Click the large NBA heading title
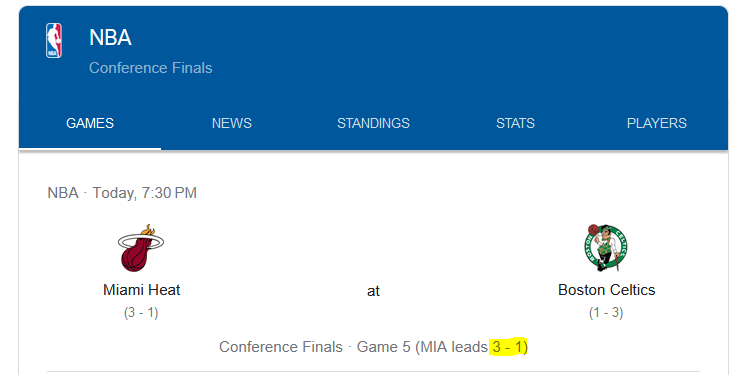Image resolution: width=734 pixels, height=375 pixels. pyautogui.click(x=110, y=37)
